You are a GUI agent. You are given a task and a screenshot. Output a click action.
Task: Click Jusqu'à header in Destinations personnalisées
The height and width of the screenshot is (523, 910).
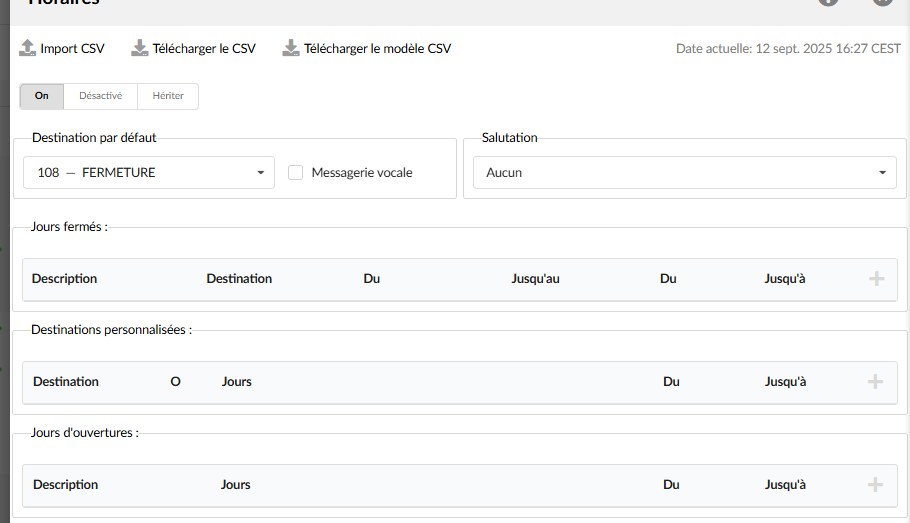click(x=785, y=382)
